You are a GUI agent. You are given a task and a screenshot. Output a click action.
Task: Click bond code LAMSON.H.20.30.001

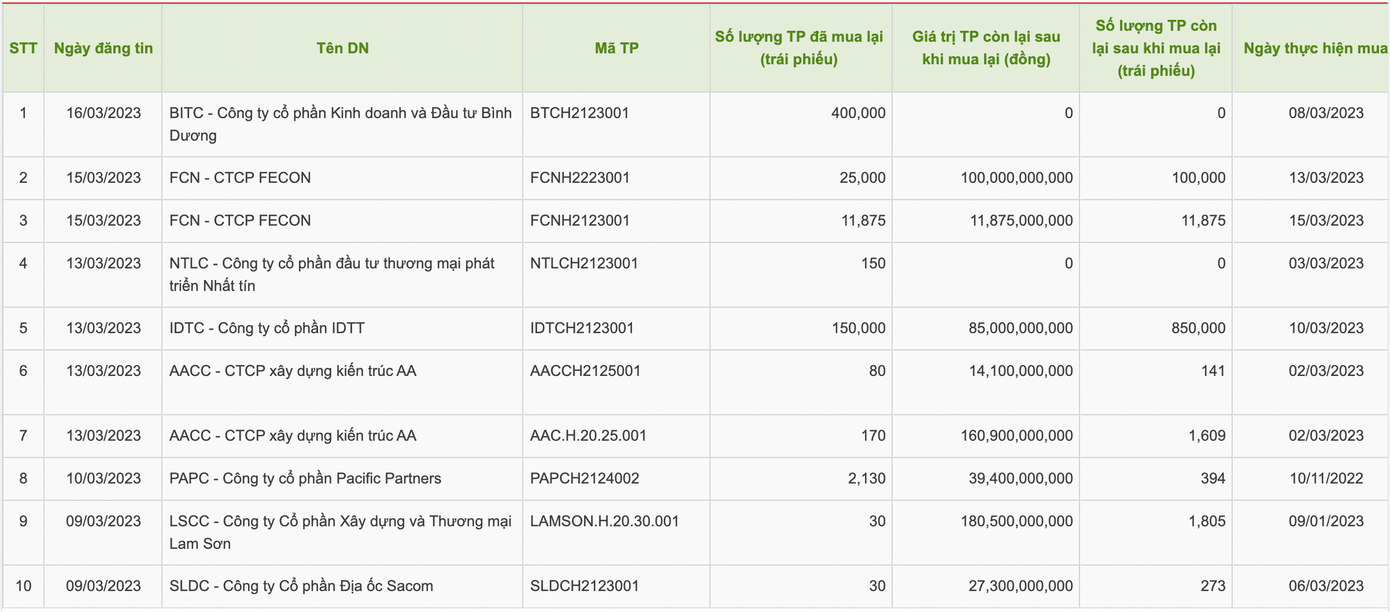[x=604, y=522]
